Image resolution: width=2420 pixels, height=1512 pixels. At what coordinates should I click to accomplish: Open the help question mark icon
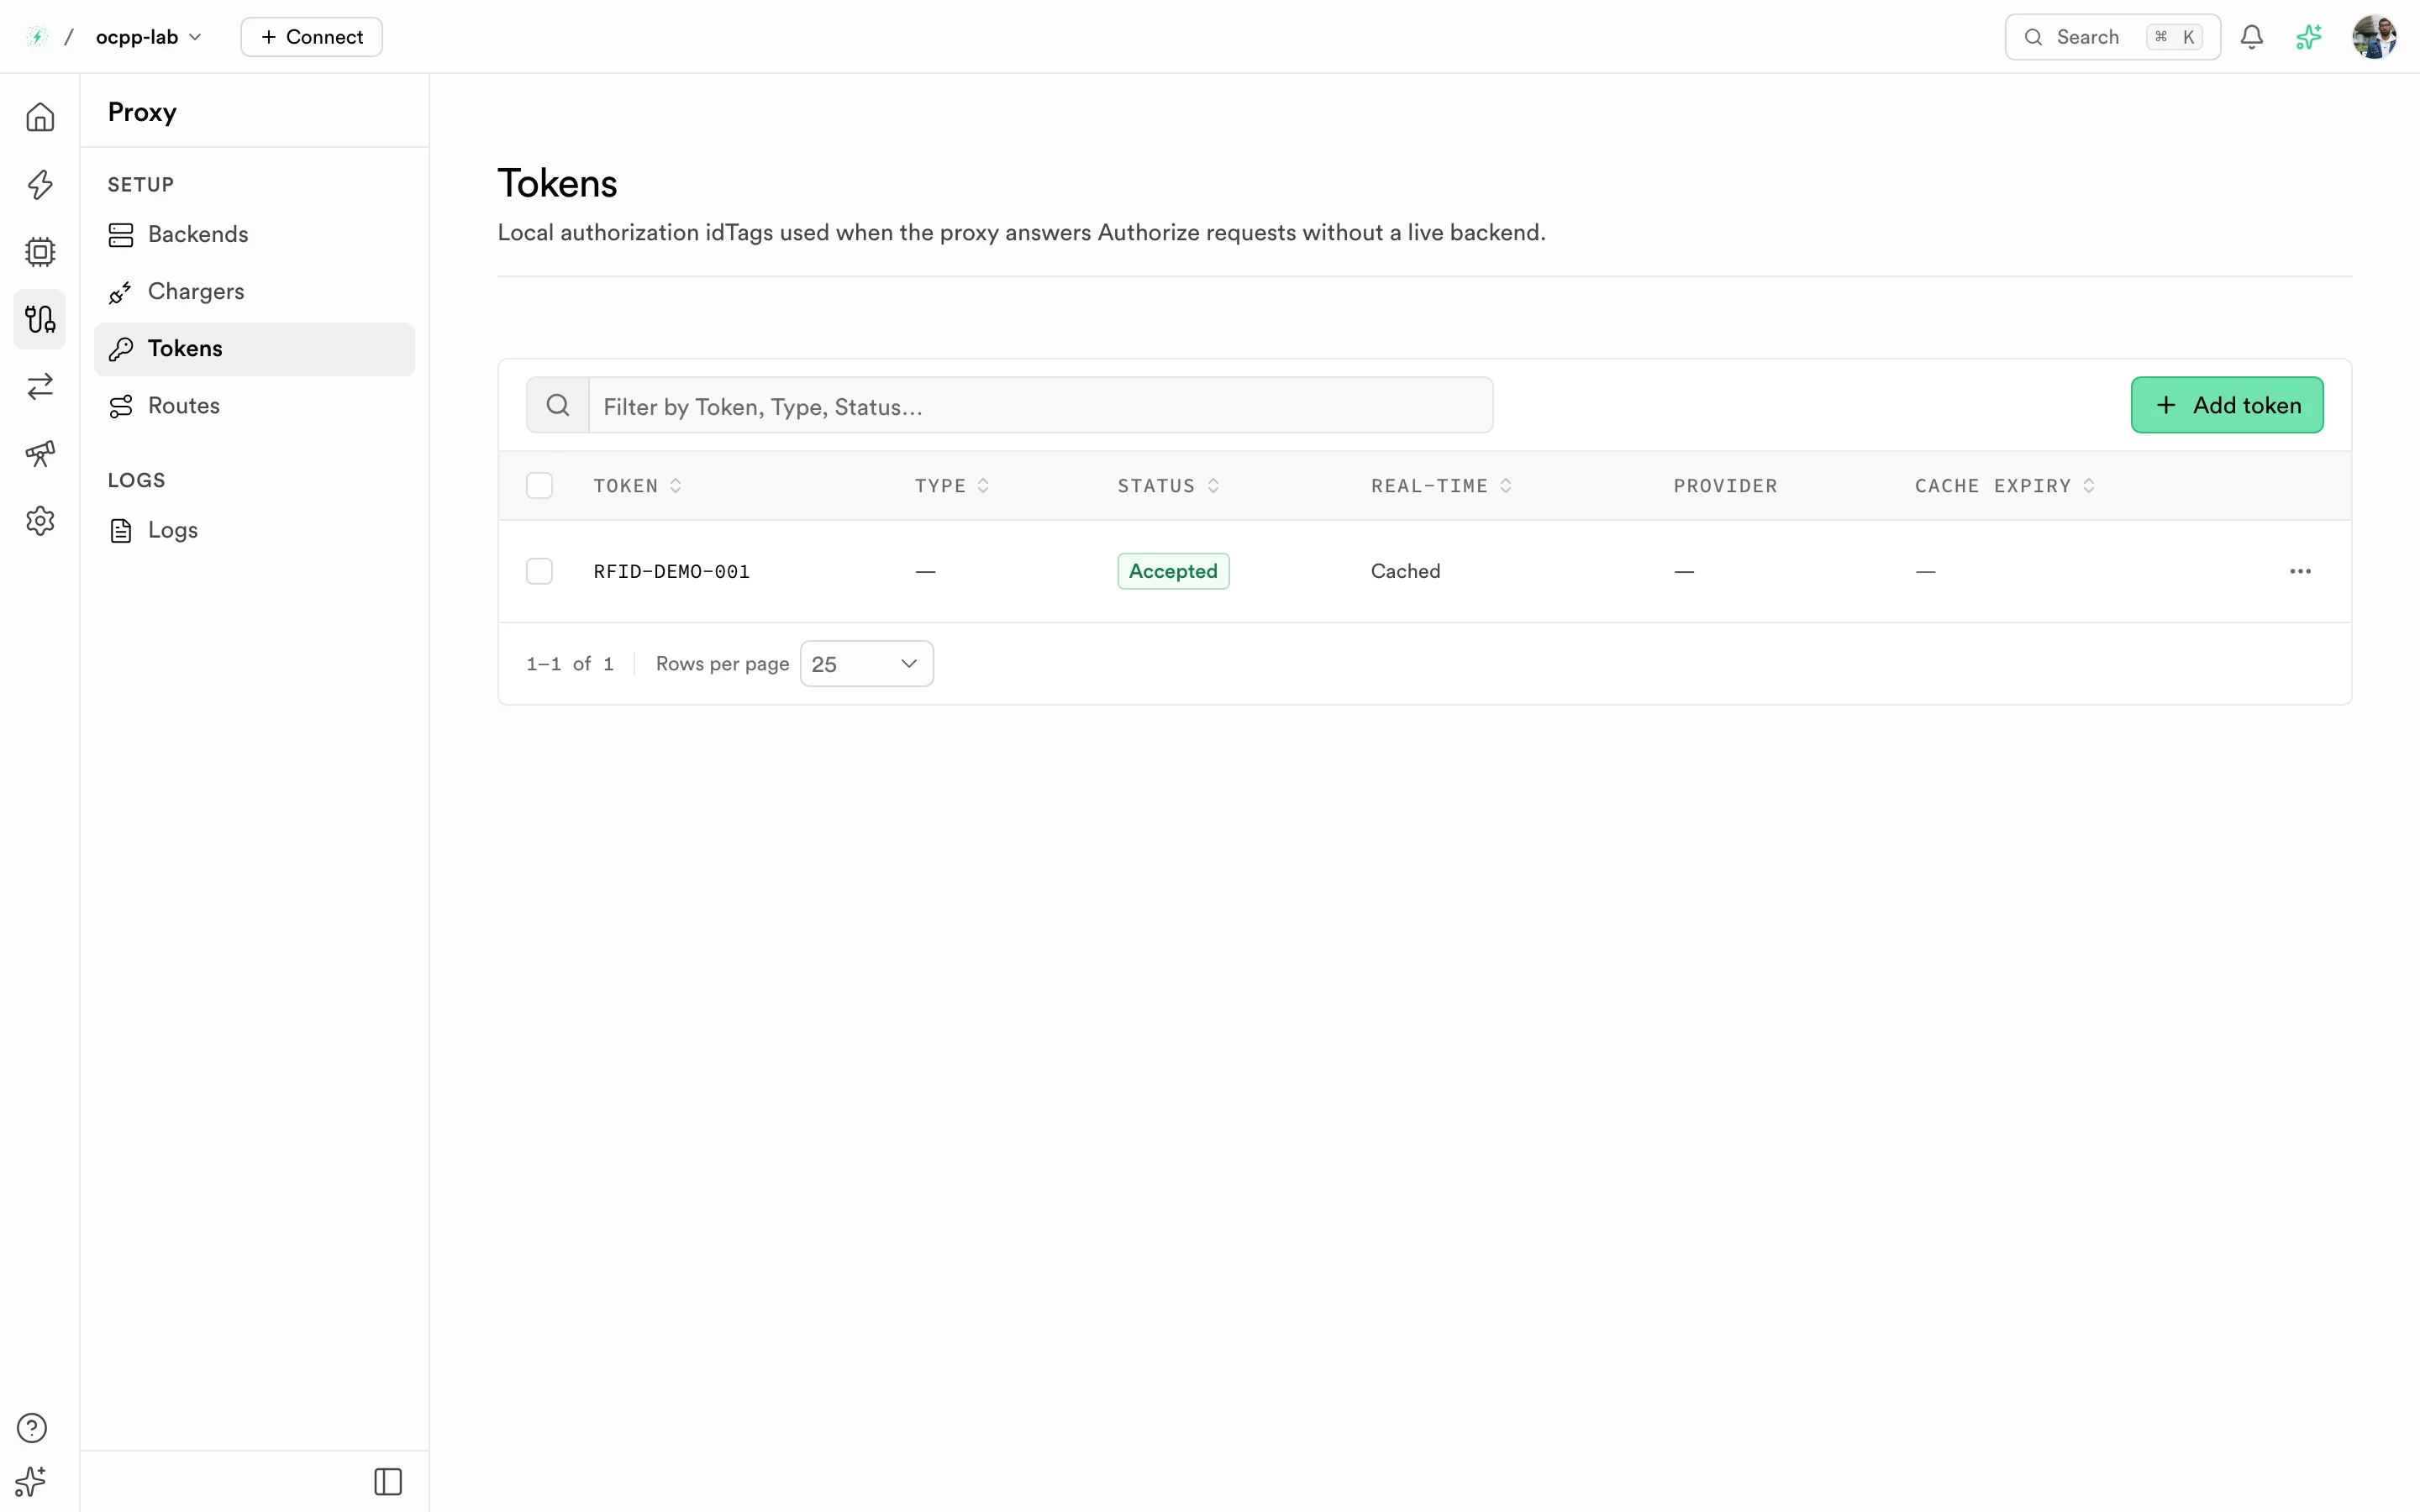tap(32, 1427)
